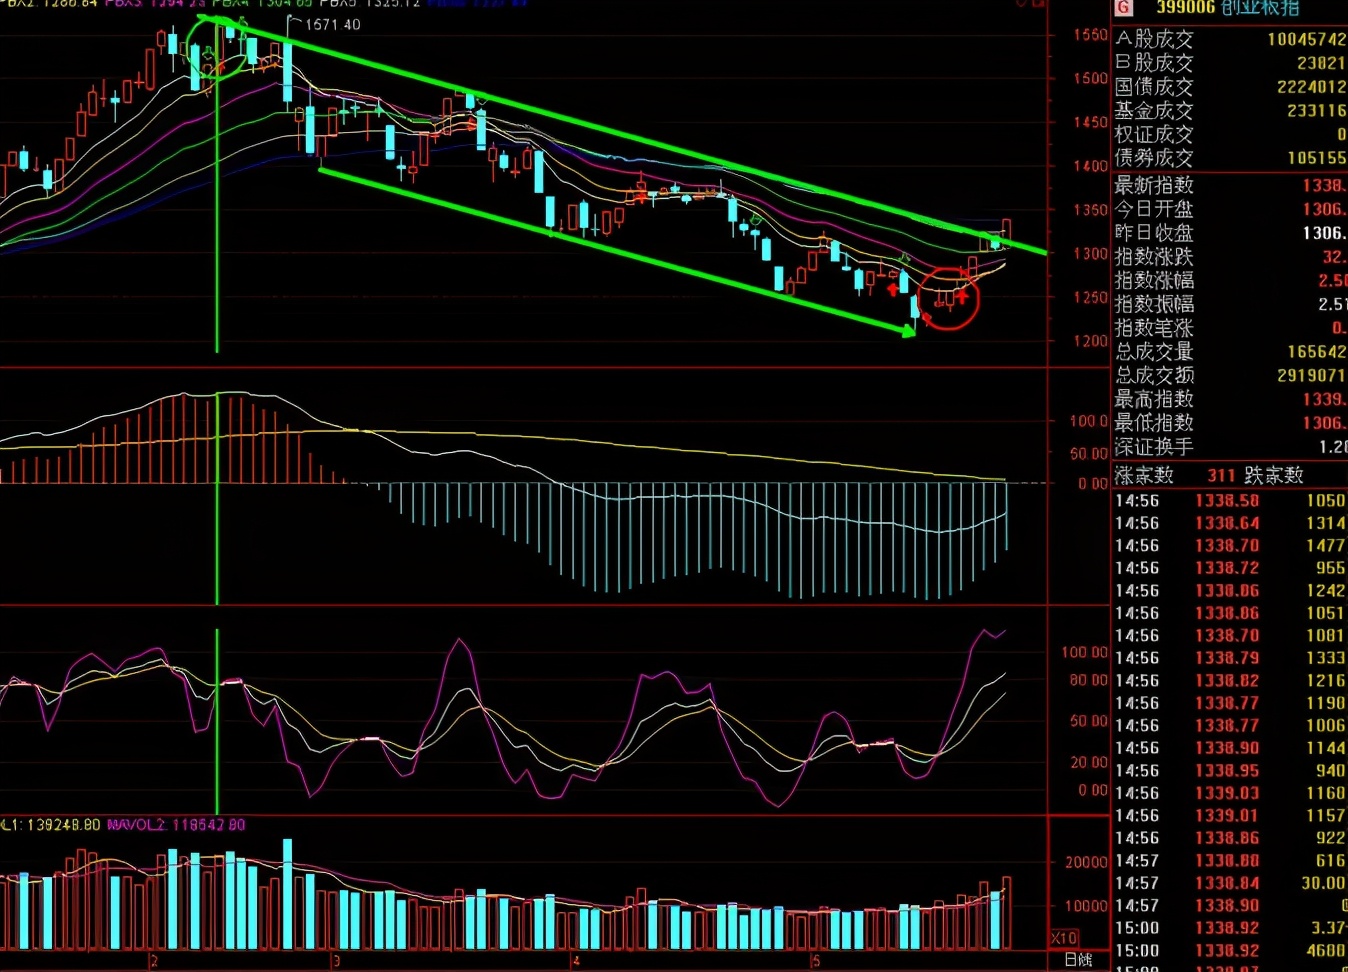This screenshot has height=972, width=1348.
Task: Click the 涨家数 count 311
Action: coord(1221,475)
